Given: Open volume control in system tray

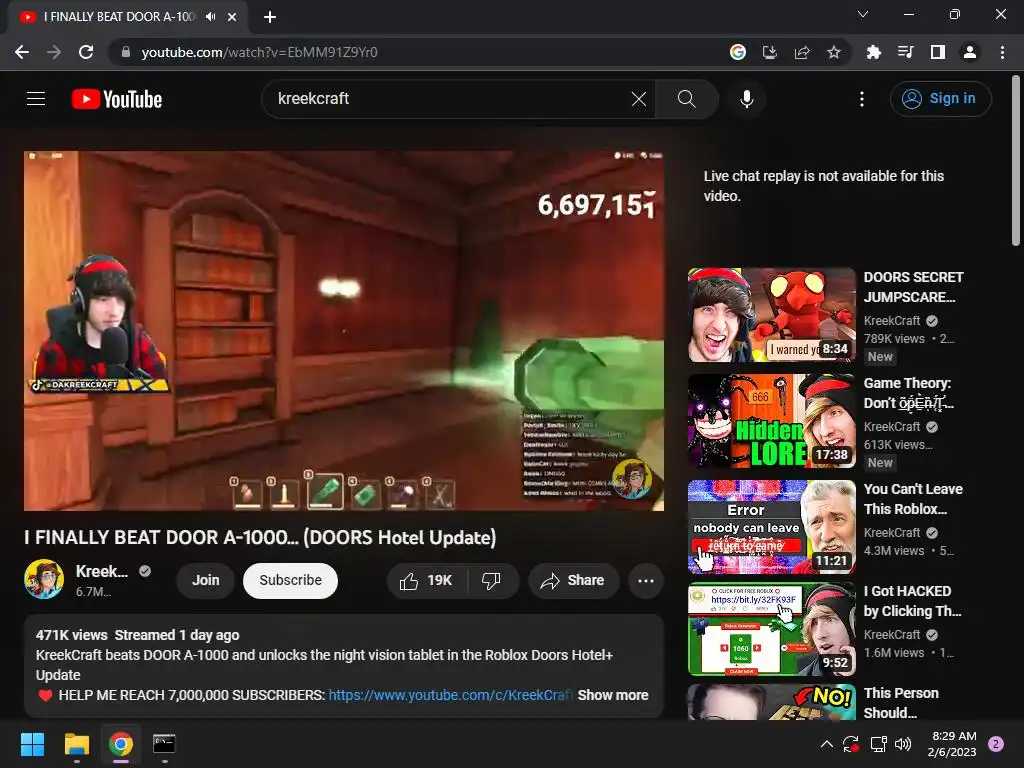Looking at the screenshot, I should tap(903, 744).
